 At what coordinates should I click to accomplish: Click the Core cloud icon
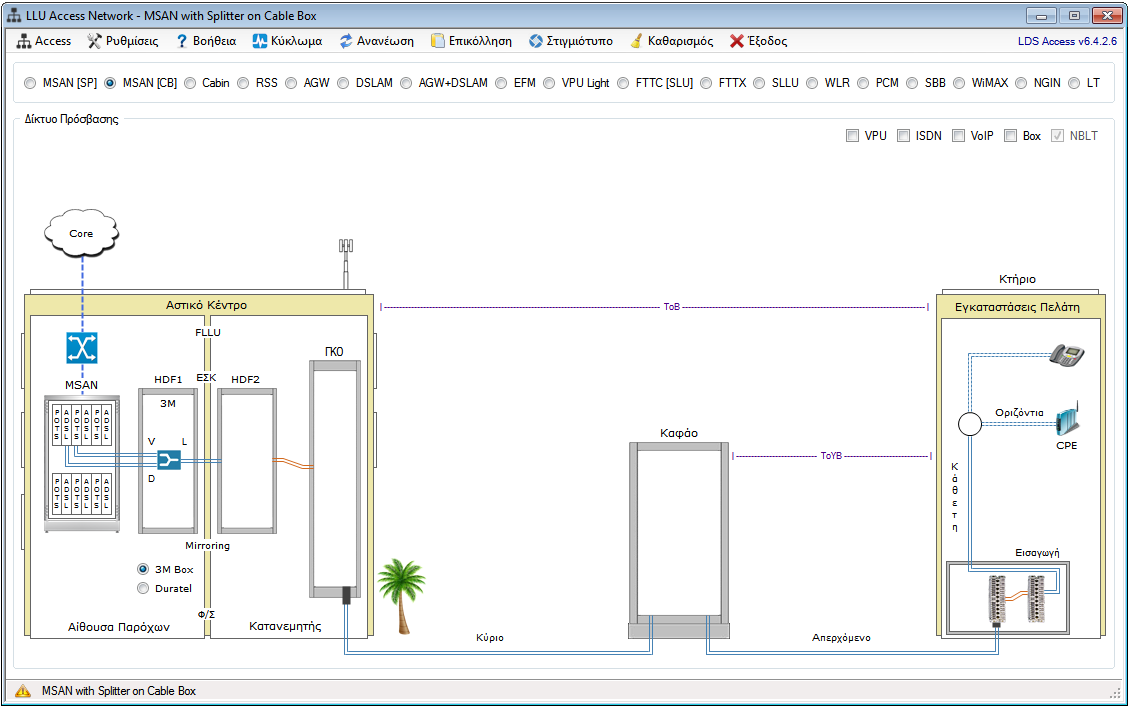pos(81,234)
